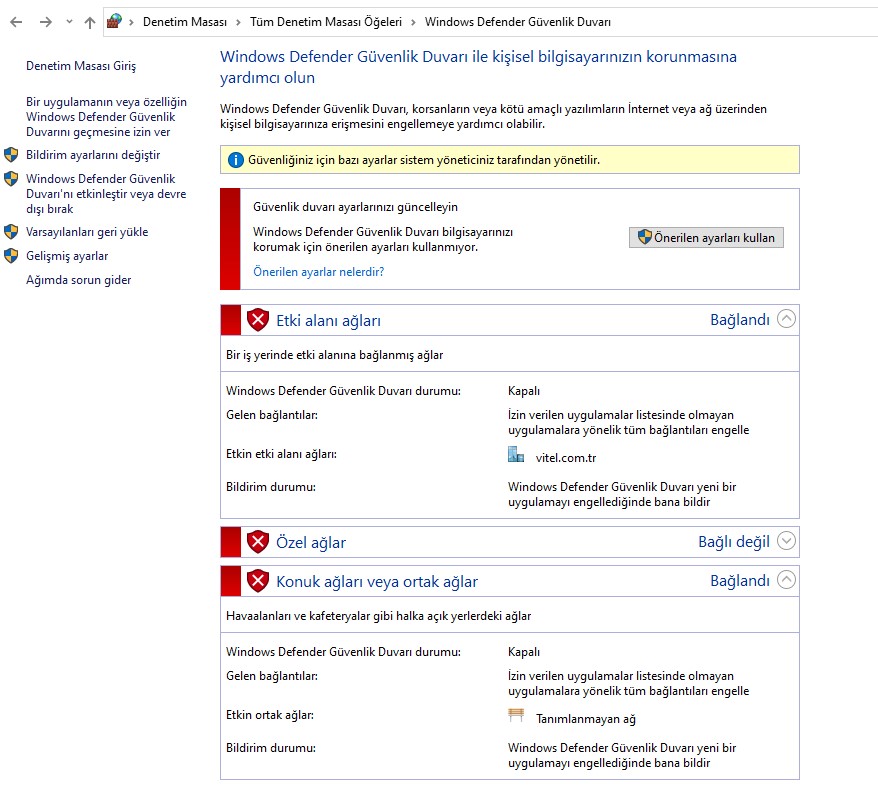This screenshot has height=789, width=878.
Task: Open the chevron after Denetim Masası breadcrumb
Action: pyautogui.click(x=239, y=22)
